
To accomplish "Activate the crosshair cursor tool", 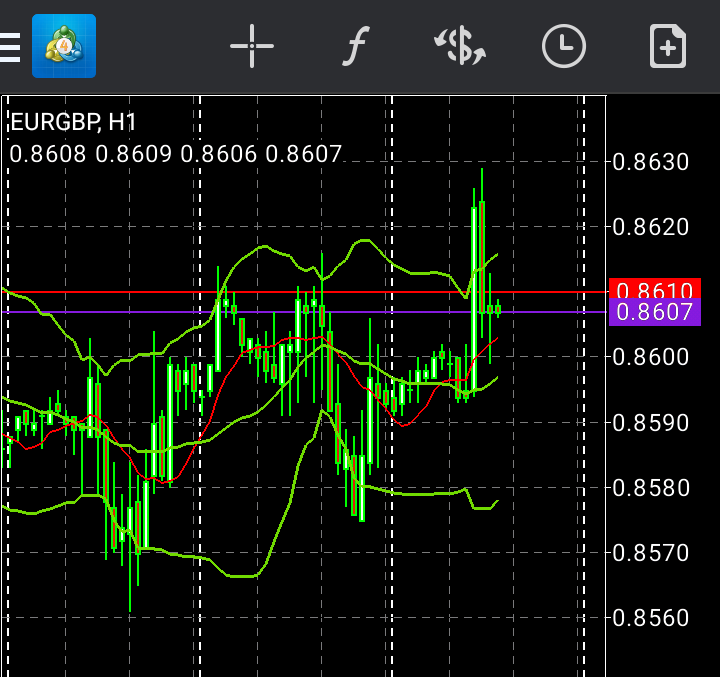I will [x=252, y=47].
